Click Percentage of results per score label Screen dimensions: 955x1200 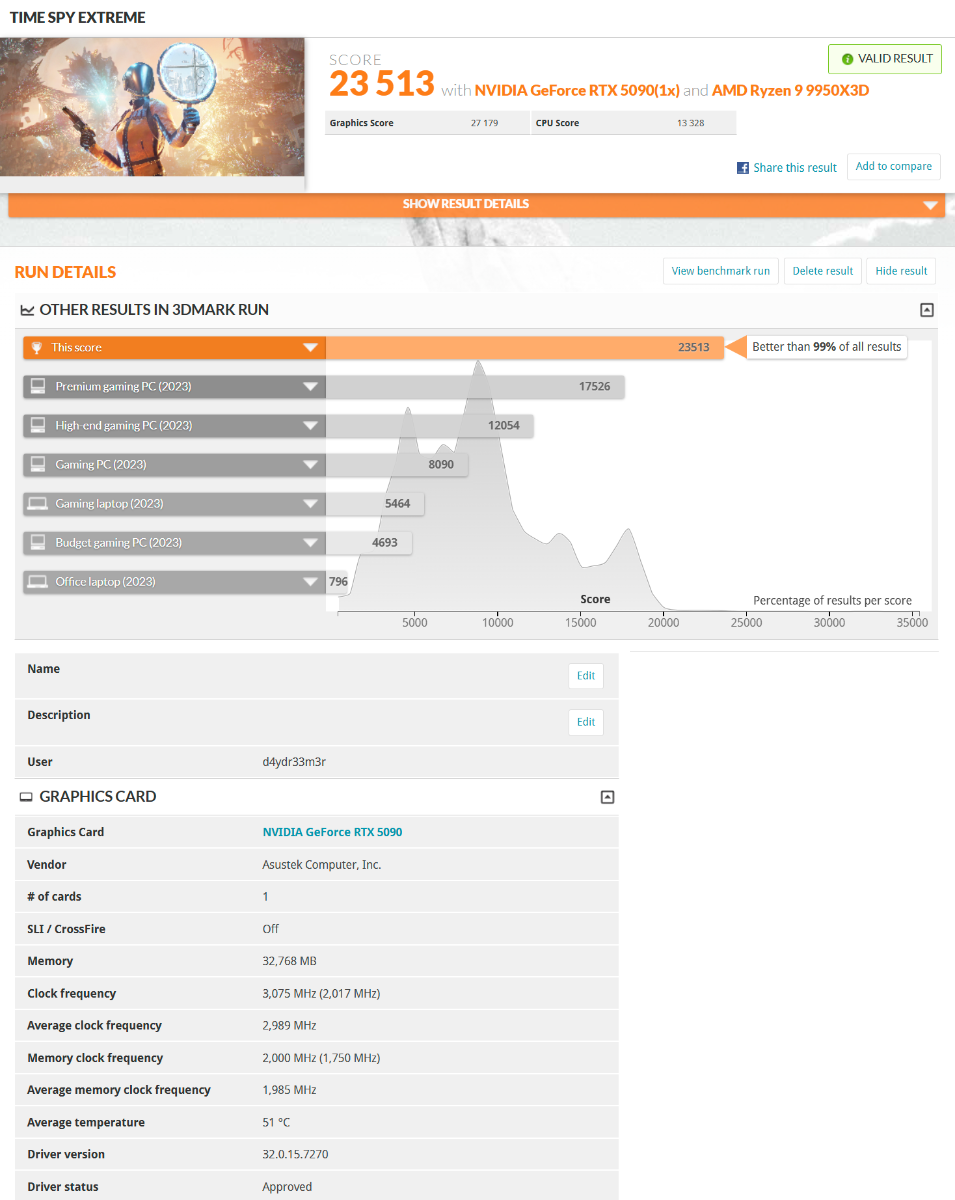(x=832, y=601)
